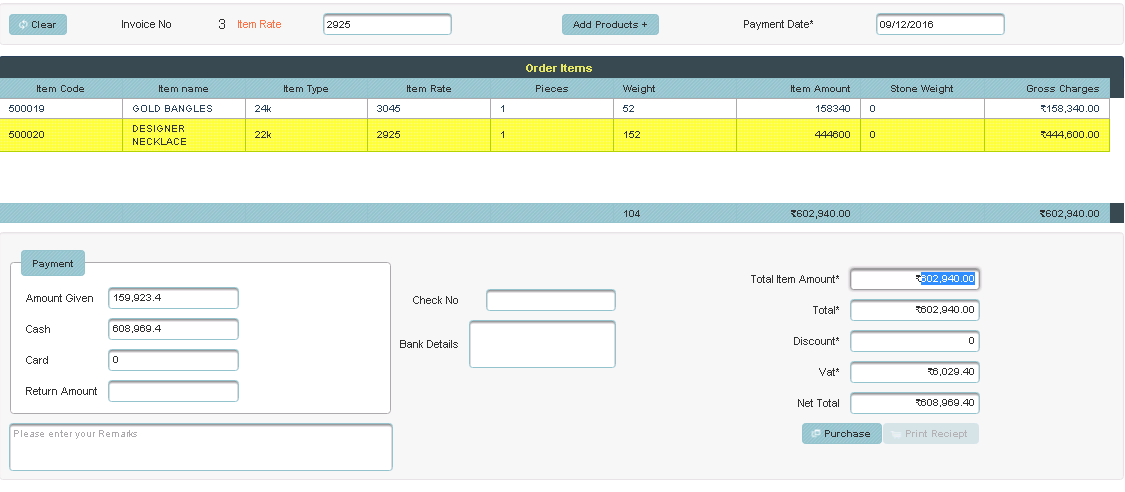Viewport: 1125px width, 492px height.
Task: Click the Purchase button
Action: pos(841,434)
